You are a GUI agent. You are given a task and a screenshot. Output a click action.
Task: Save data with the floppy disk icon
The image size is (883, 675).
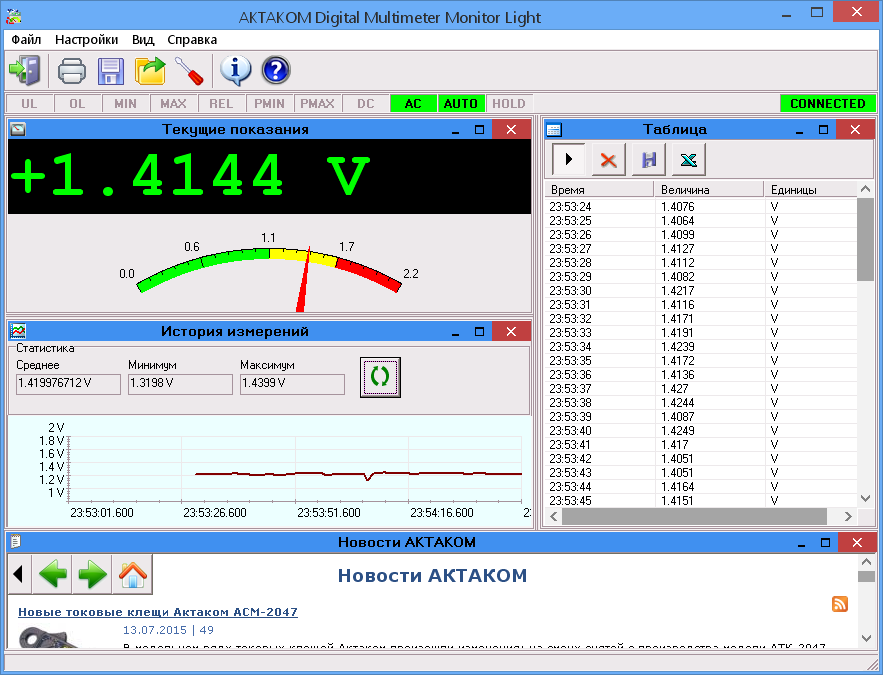pos(110,70)
